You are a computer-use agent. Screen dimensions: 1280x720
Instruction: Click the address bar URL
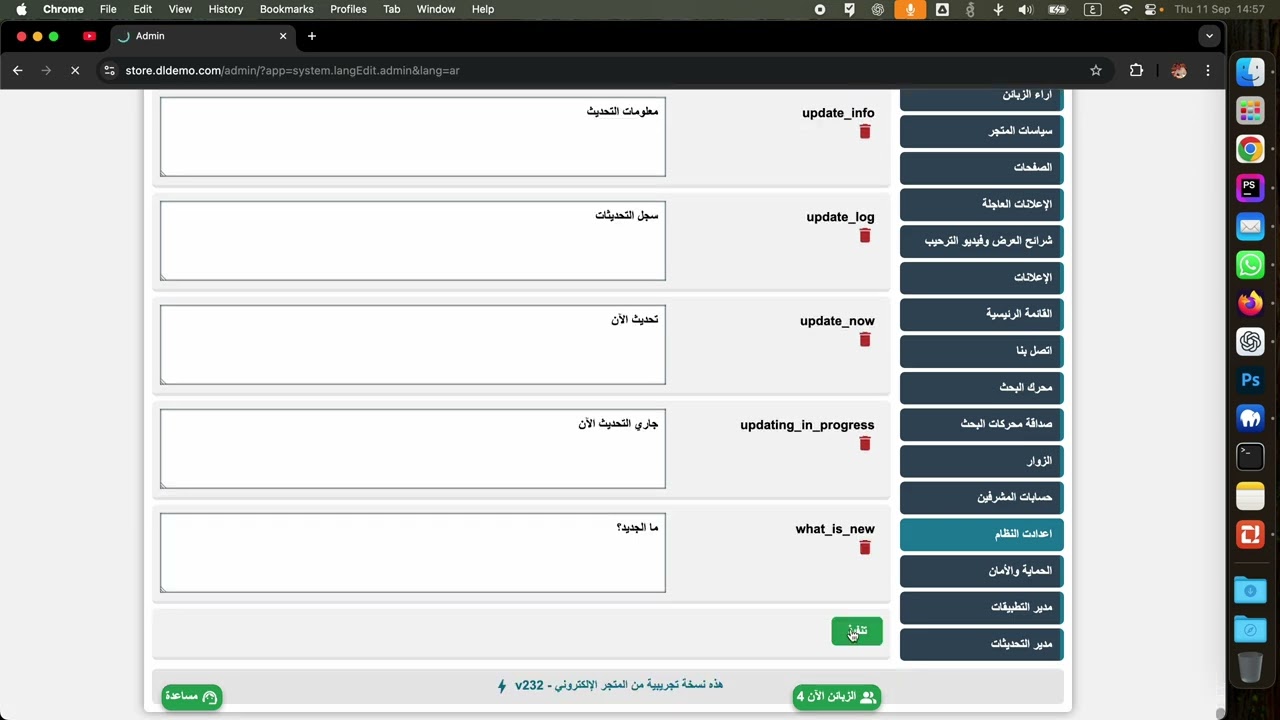point(292,71)
